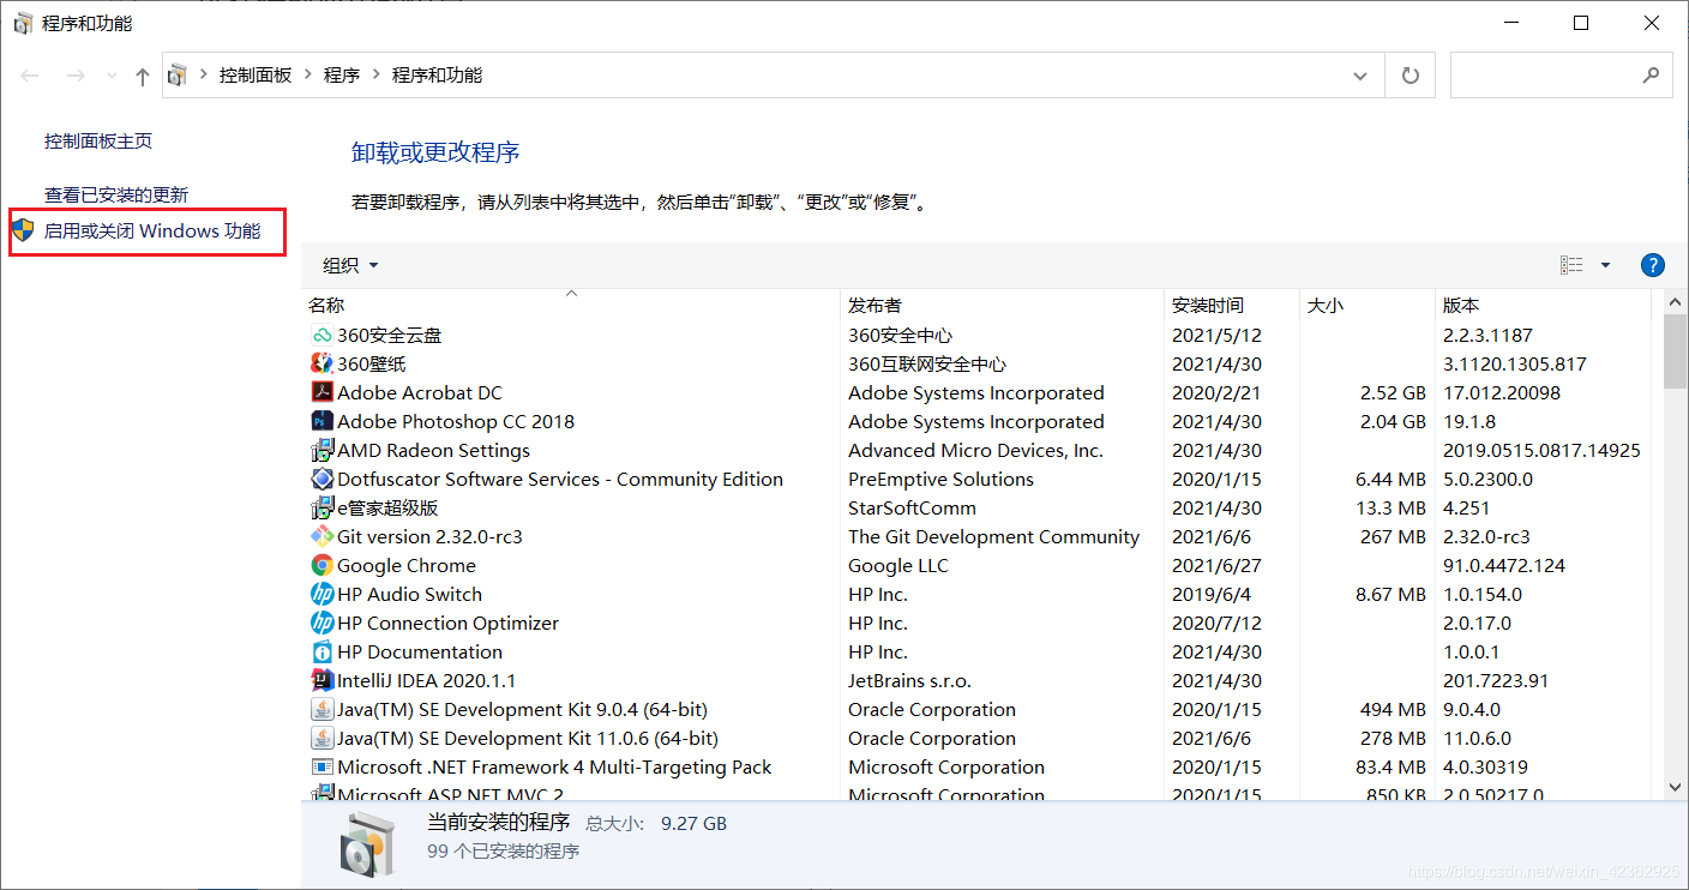Image resolution: width=1689 pixels, height=890 pixels.
Task: Click the AMD Radeon Settings icon
Action: coord(322,450)
